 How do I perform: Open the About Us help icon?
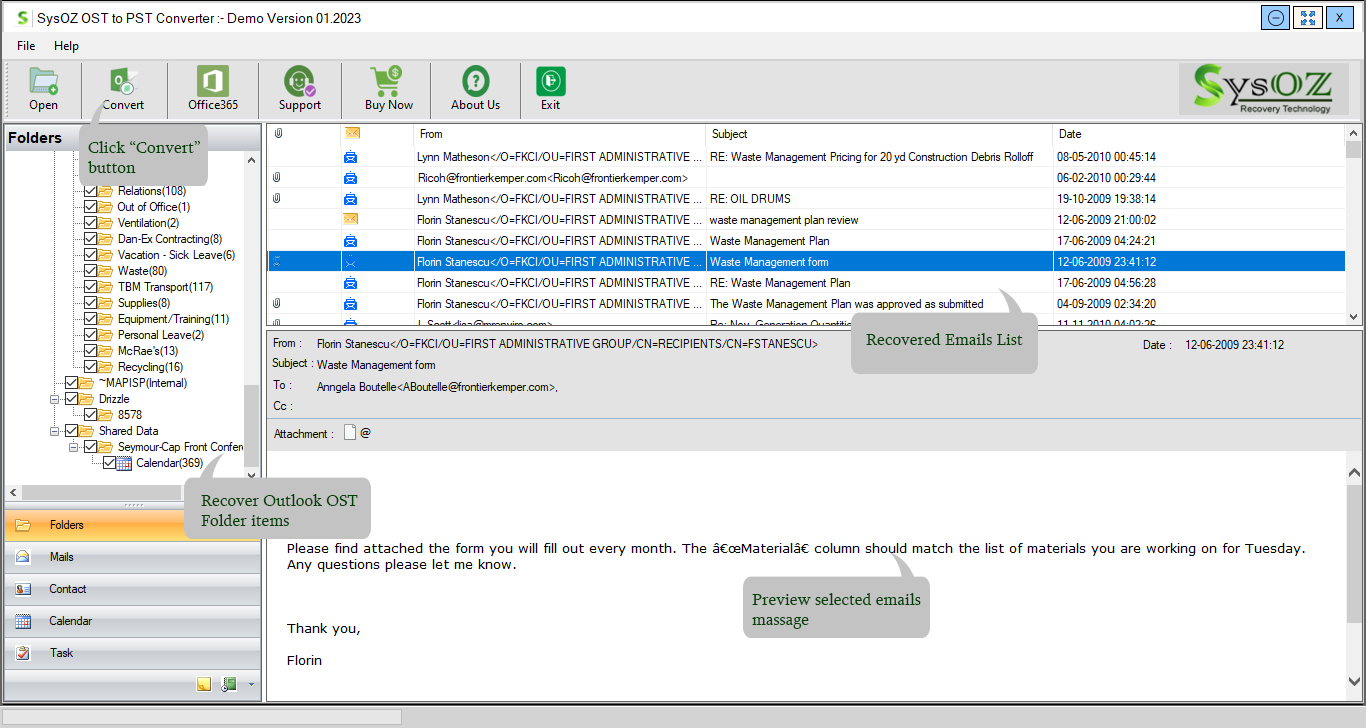(475, 89)
